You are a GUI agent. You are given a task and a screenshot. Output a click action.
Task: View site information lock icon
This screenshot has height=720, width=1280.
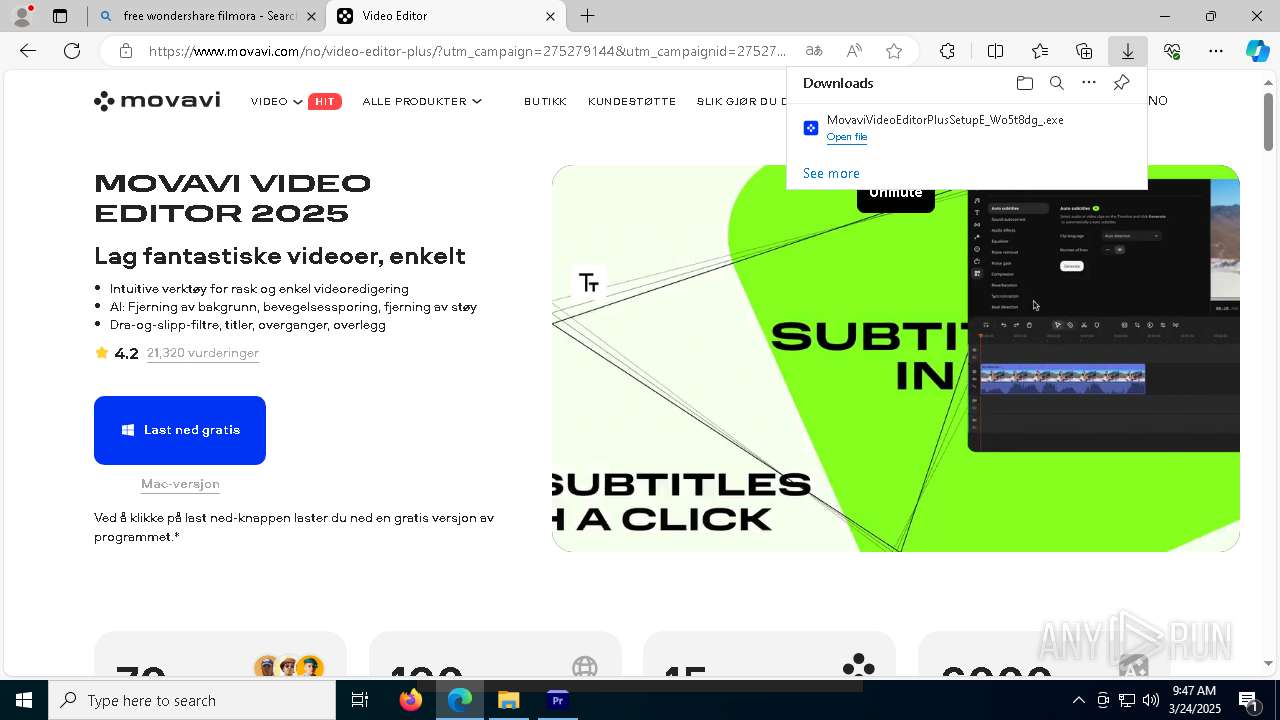tap(126, 51)
